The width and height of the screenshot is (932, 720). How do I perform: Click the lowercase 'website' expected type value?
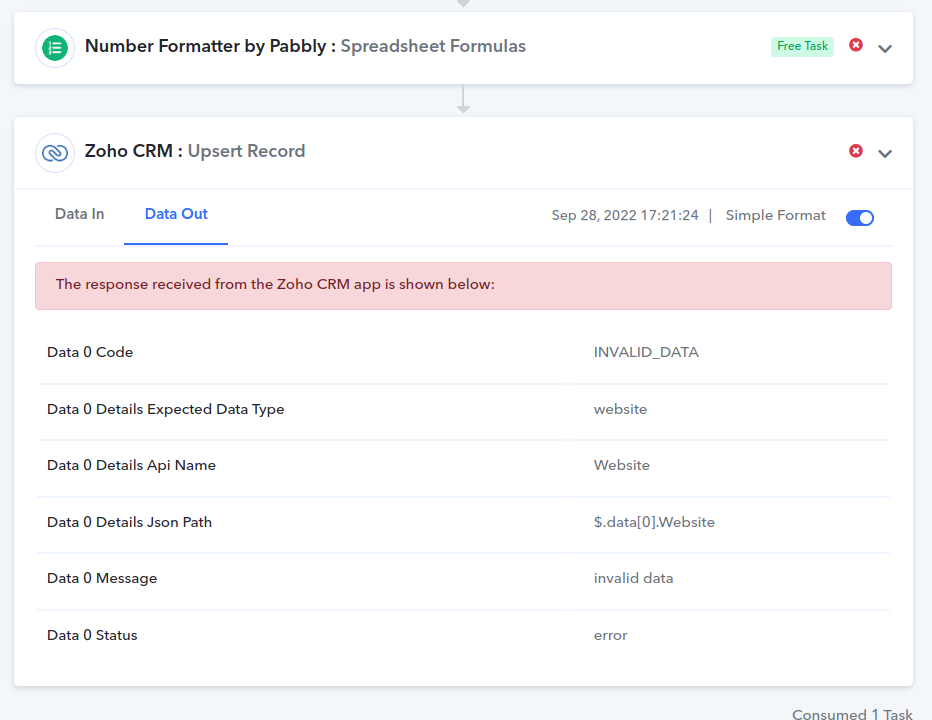[620, 409]
